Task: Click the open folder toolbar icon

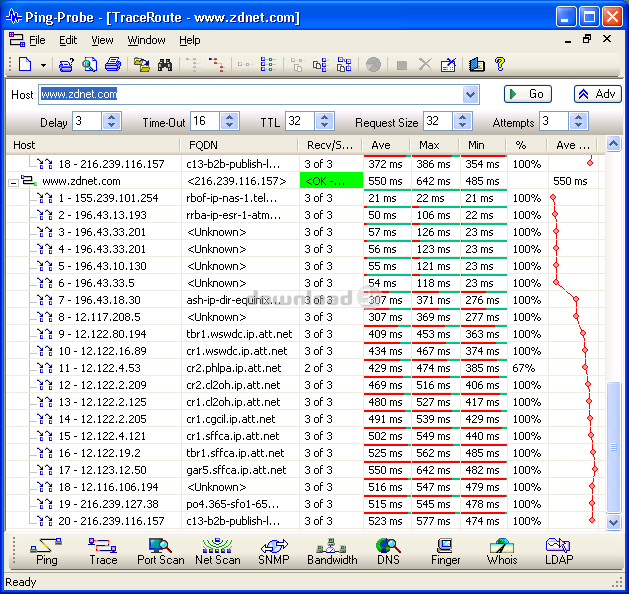Action: pyautogui.click(x=142, y=65)
